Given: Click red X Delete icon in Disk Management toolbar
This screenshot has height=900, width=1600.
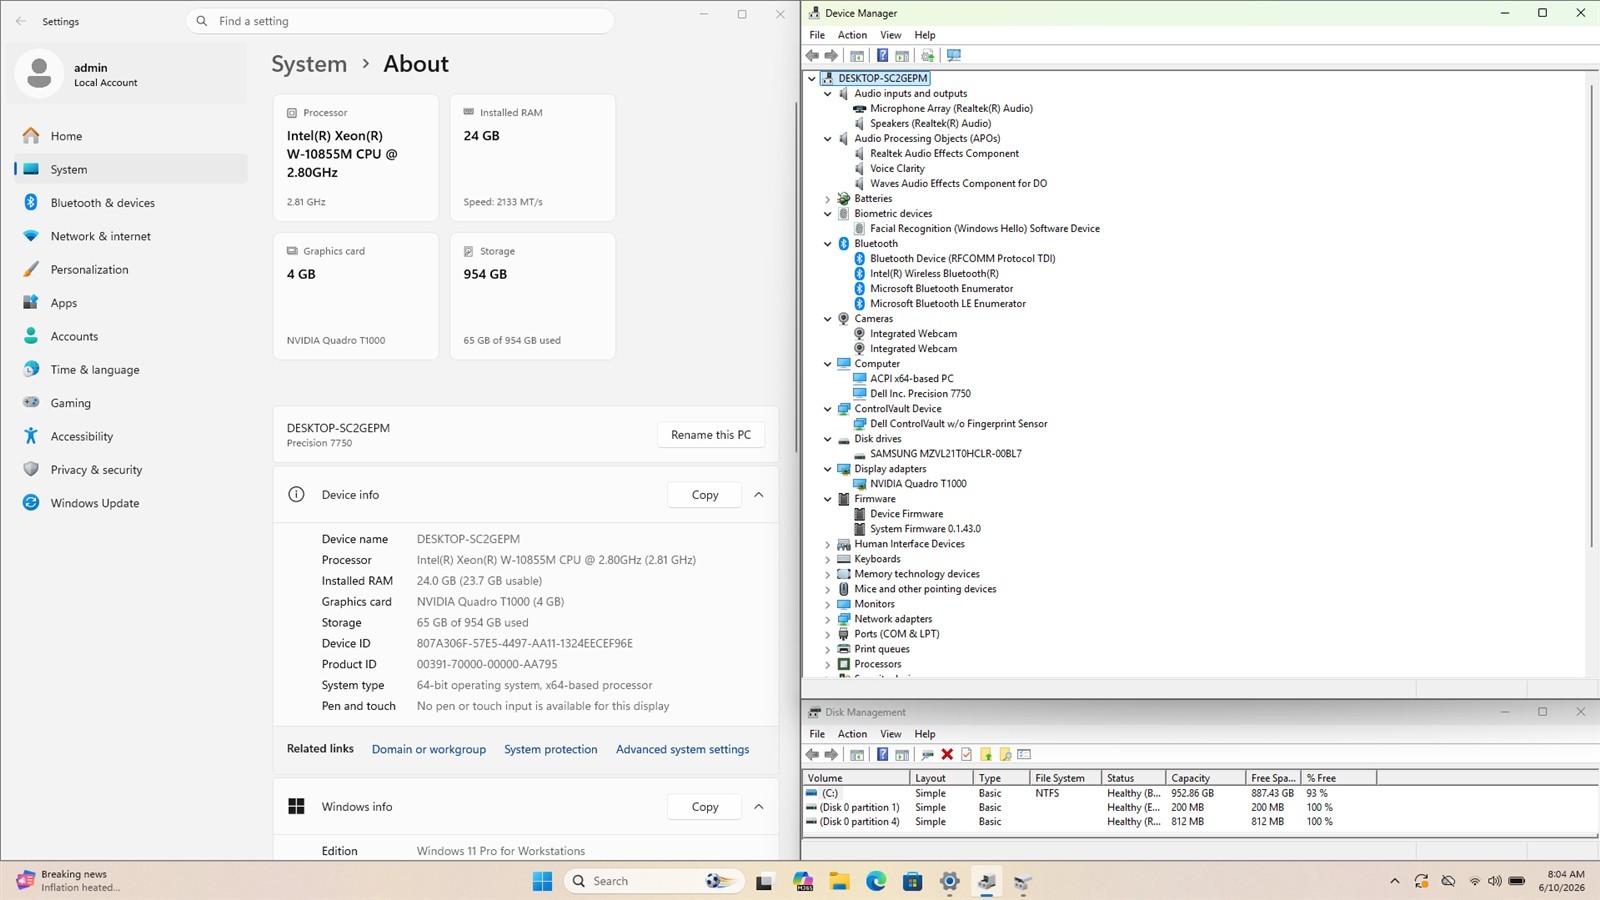Looking at the screenshot, I should [947, 754].
